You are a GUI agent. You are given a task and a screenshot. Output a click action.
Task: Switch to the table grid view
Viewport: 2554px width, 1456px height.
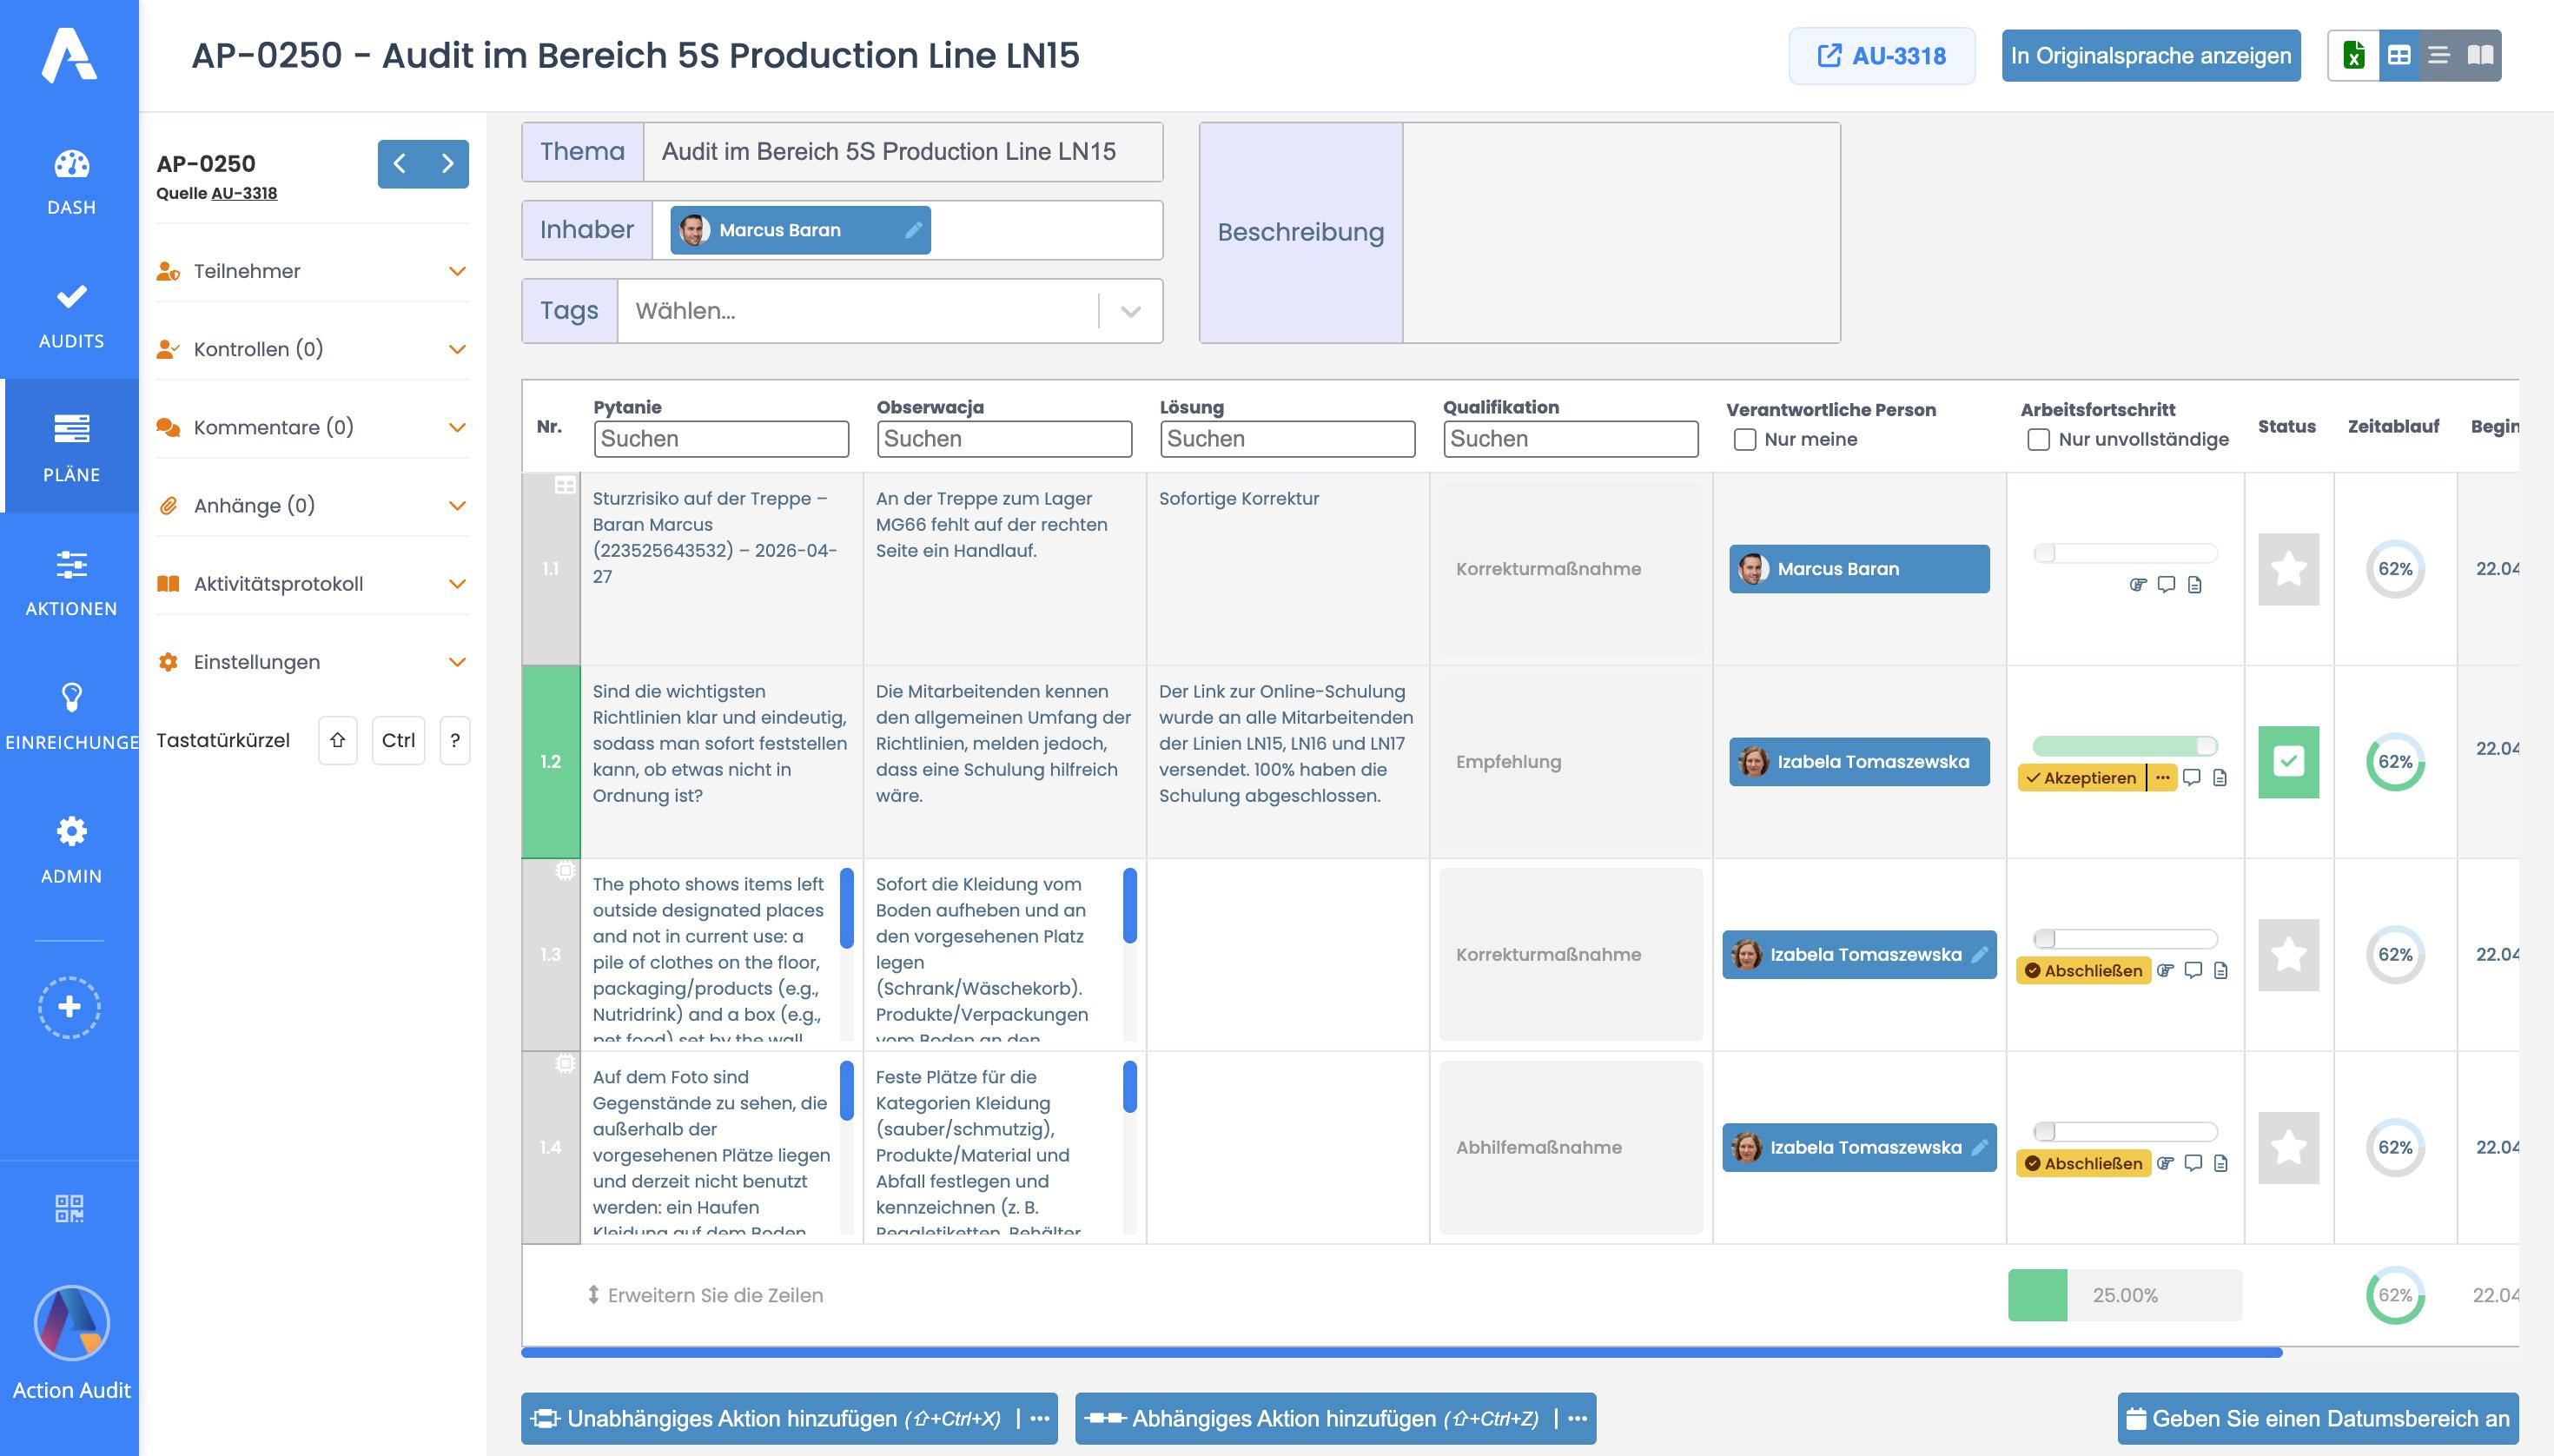tap(2398, 56)
